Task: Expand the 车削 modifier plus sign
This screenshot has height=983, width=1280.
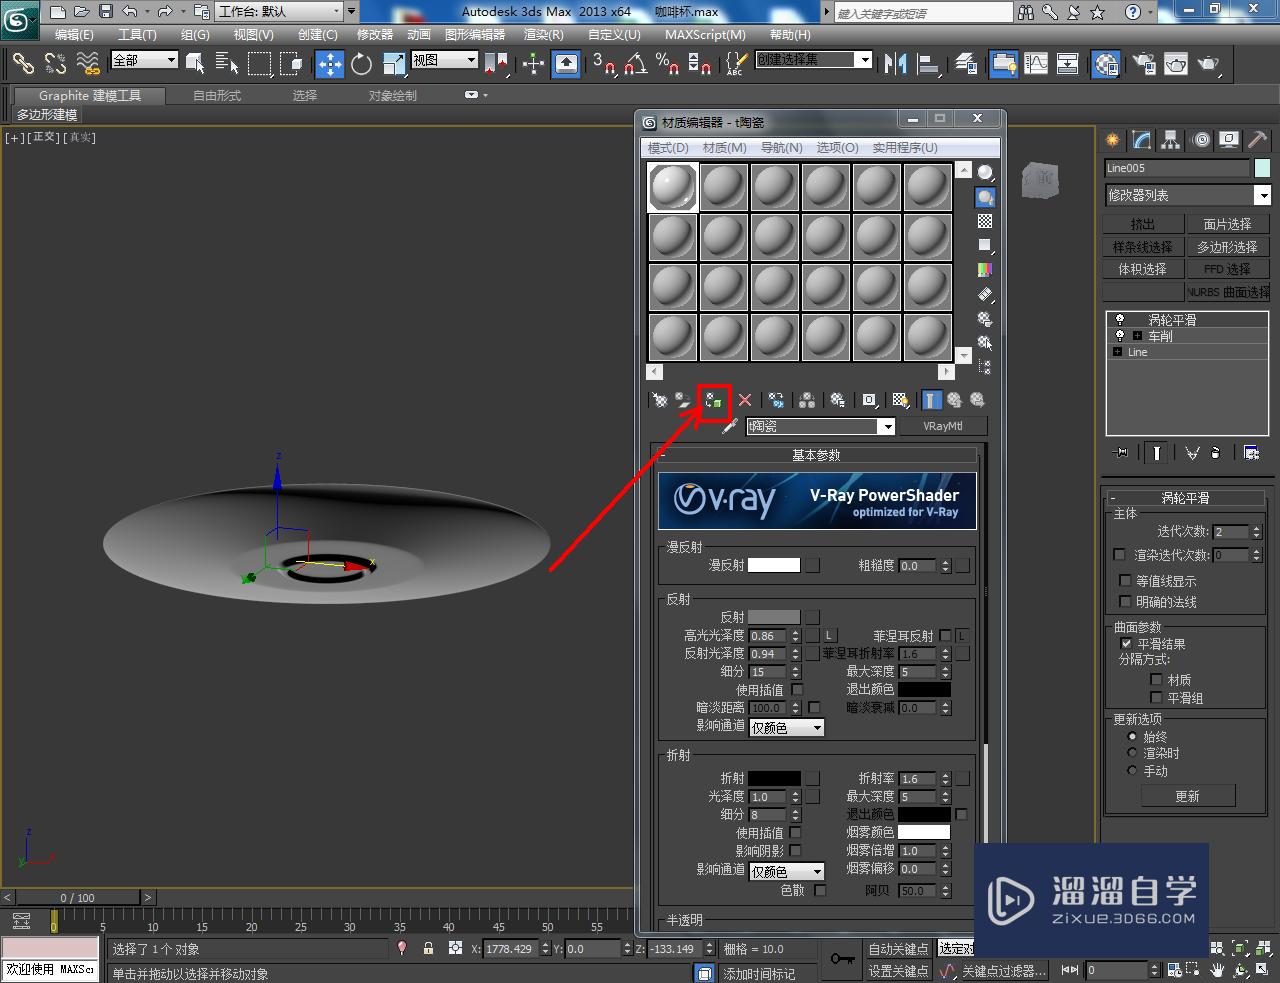Action: click(x=1137, y=336)
